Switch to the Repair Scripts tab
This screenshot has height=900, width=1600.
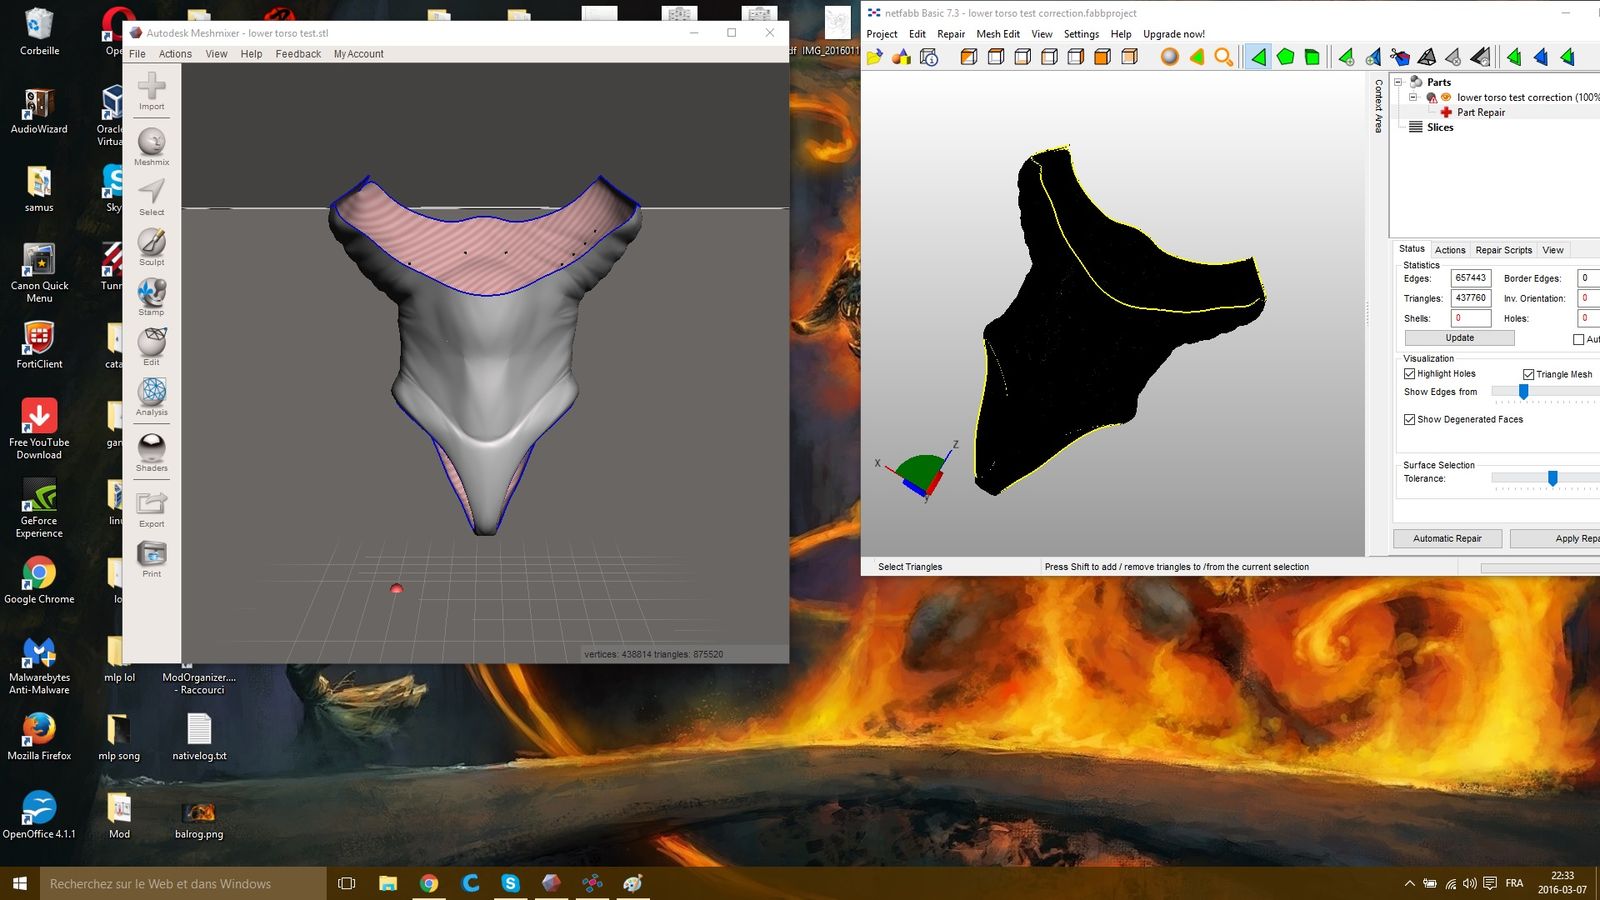[x=1503, y=250]
